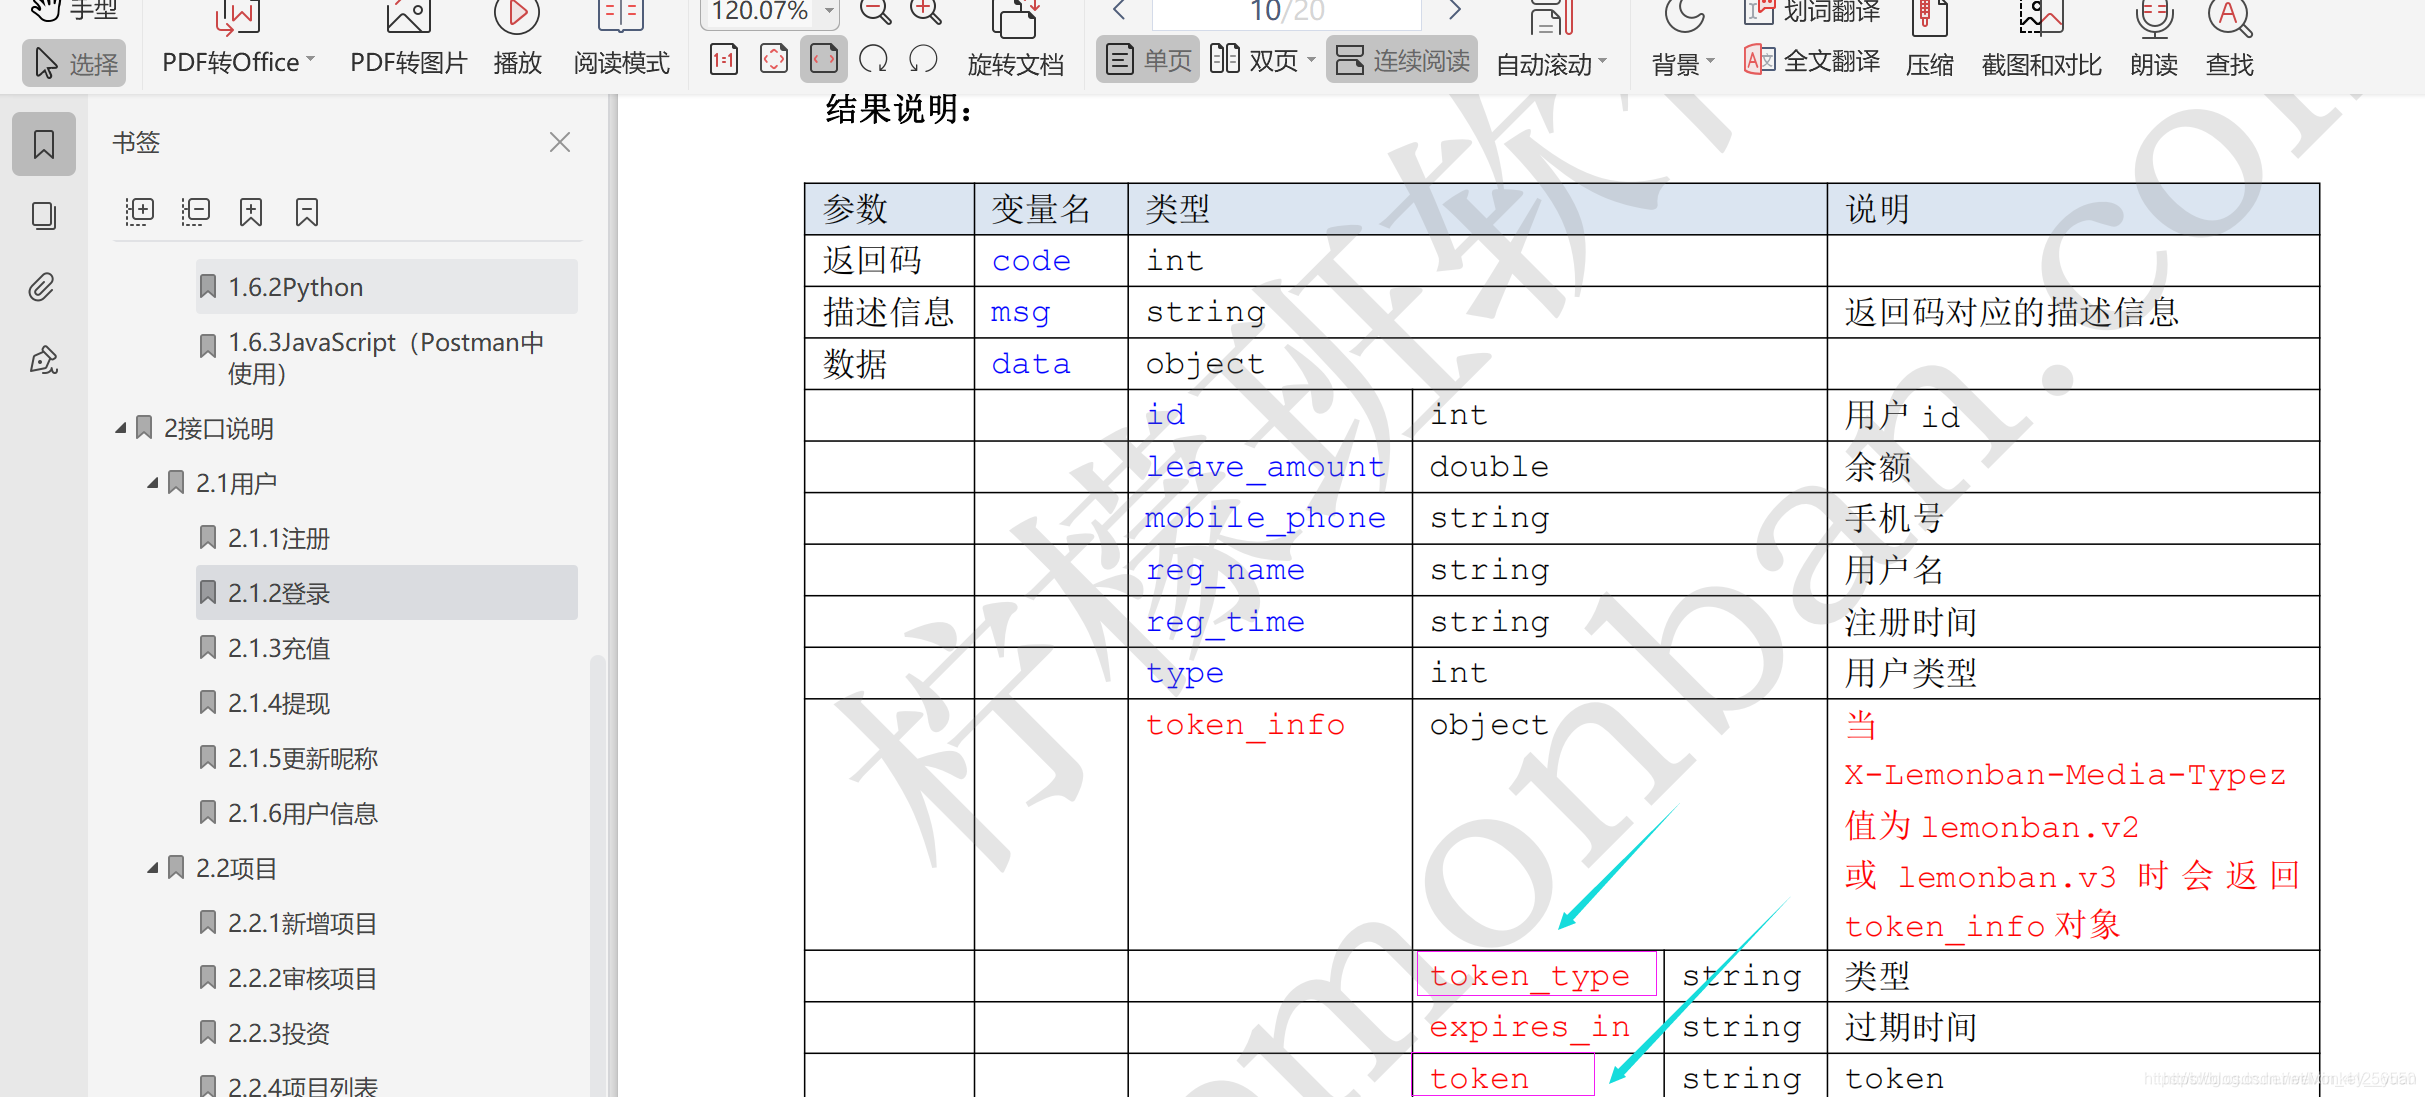This screenshot has height=1097, width=2425.
Task: Click the zoom in magnifier icon
Action: tap(925, 11)
